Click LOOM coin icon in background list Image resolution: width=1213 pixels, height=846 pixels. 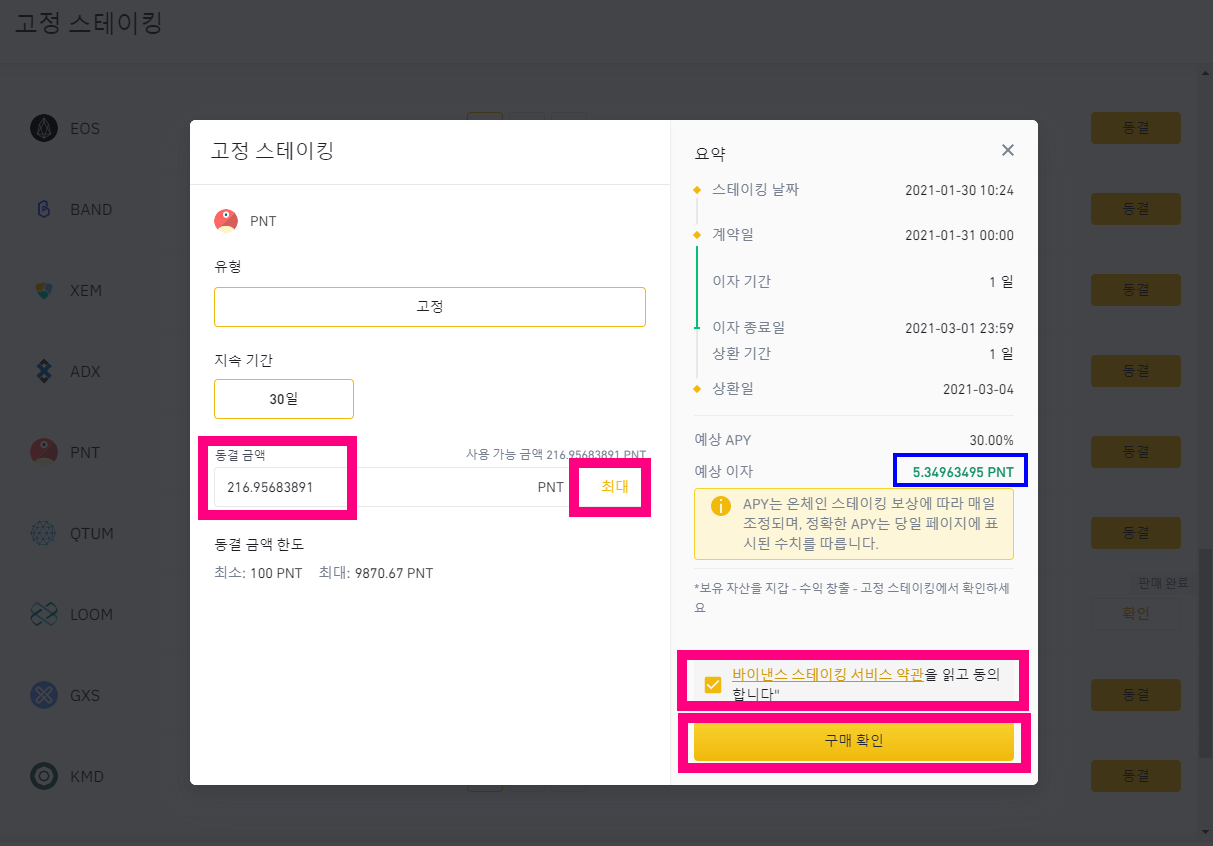(44, 614)
